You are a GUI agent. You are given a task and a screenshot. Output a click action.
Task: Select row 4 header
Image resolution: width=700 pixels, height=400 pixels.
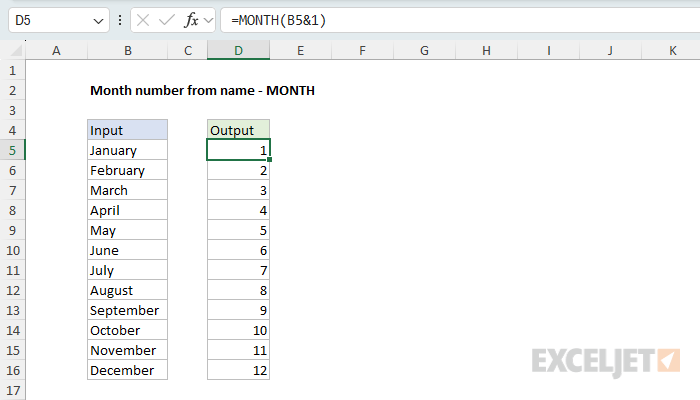pyautogui.click(x=12, y=130)
